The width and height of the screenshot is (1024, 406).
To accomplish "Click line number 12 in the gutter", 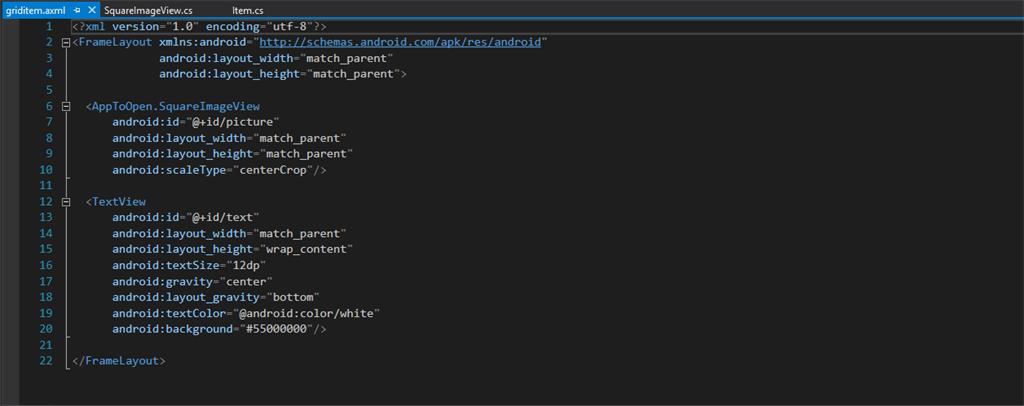I will 45,201.
